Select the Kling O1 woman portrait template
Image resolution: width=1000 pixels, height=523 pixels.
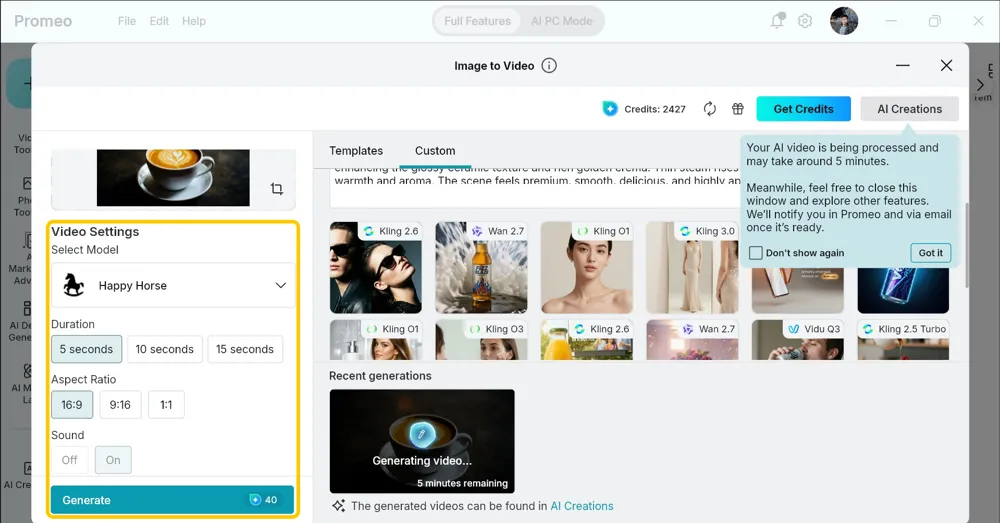pyautogui.click(x=587, y=267)
